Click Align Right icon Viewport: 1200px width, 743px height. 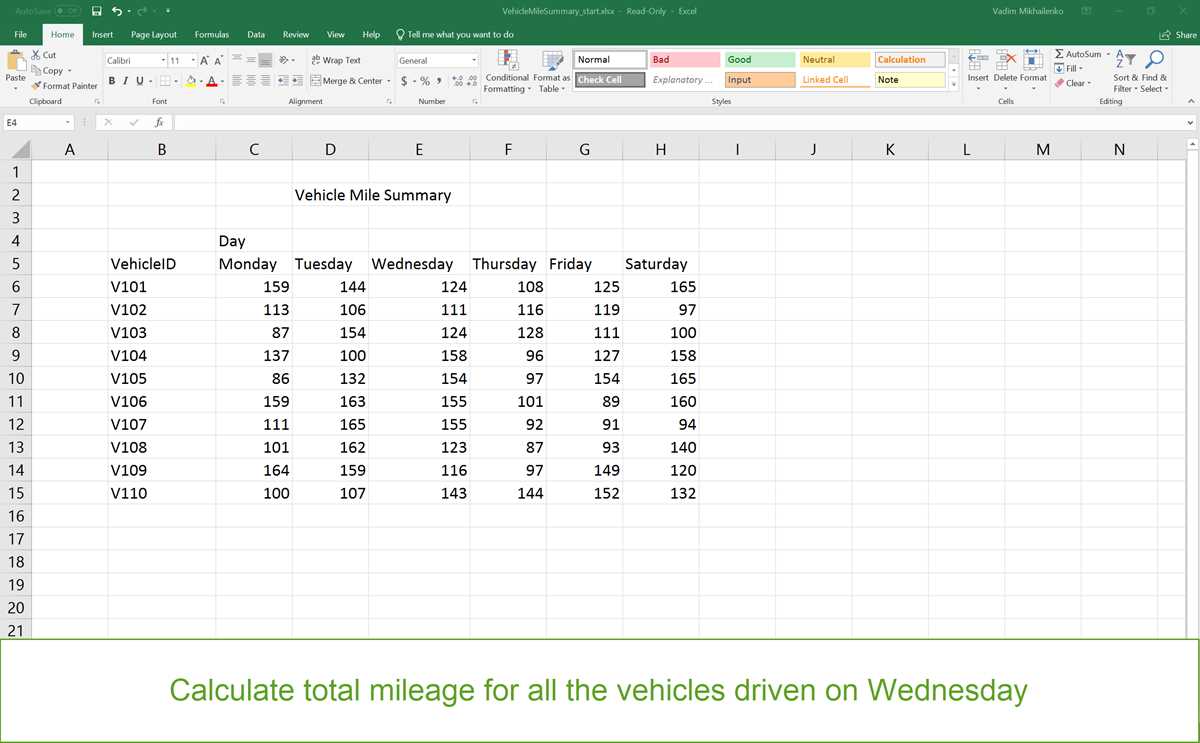pyautogui.click(x=266, y=81)
